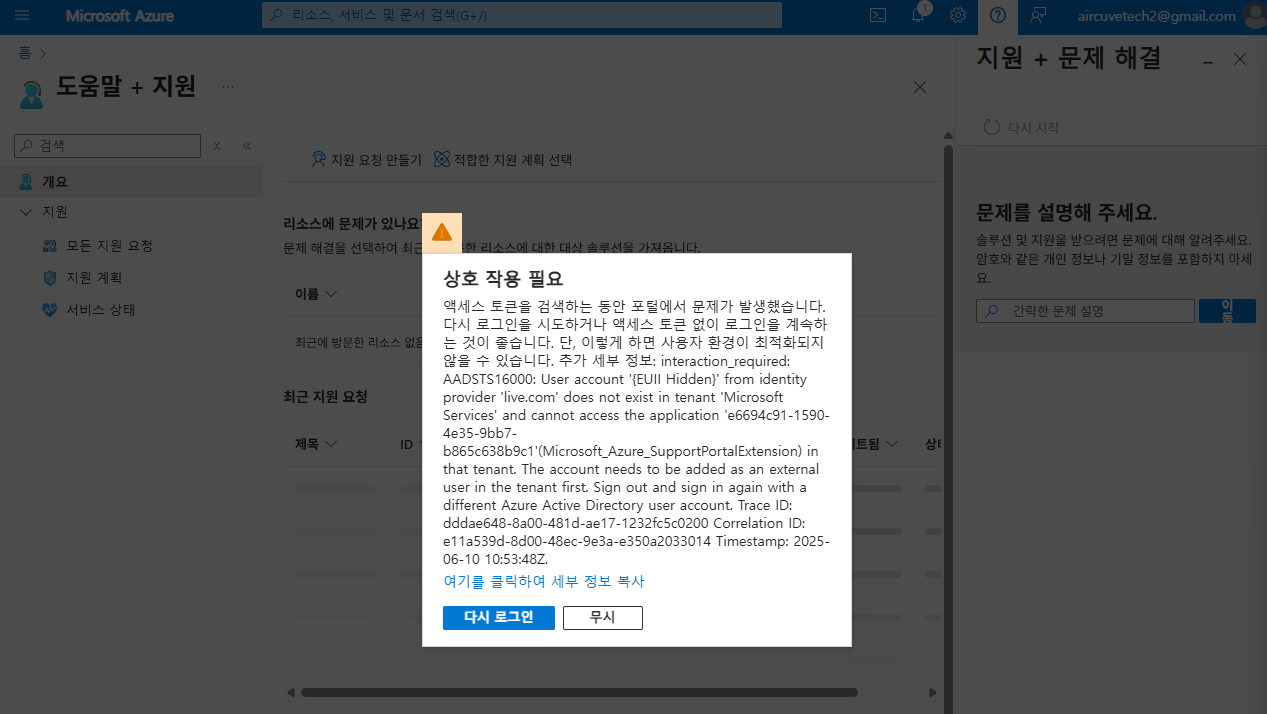Click 다시 시작 in the support panel
Image resolution: width=1267 pixels, height=714 pixels.
[x=1022, y=128]
